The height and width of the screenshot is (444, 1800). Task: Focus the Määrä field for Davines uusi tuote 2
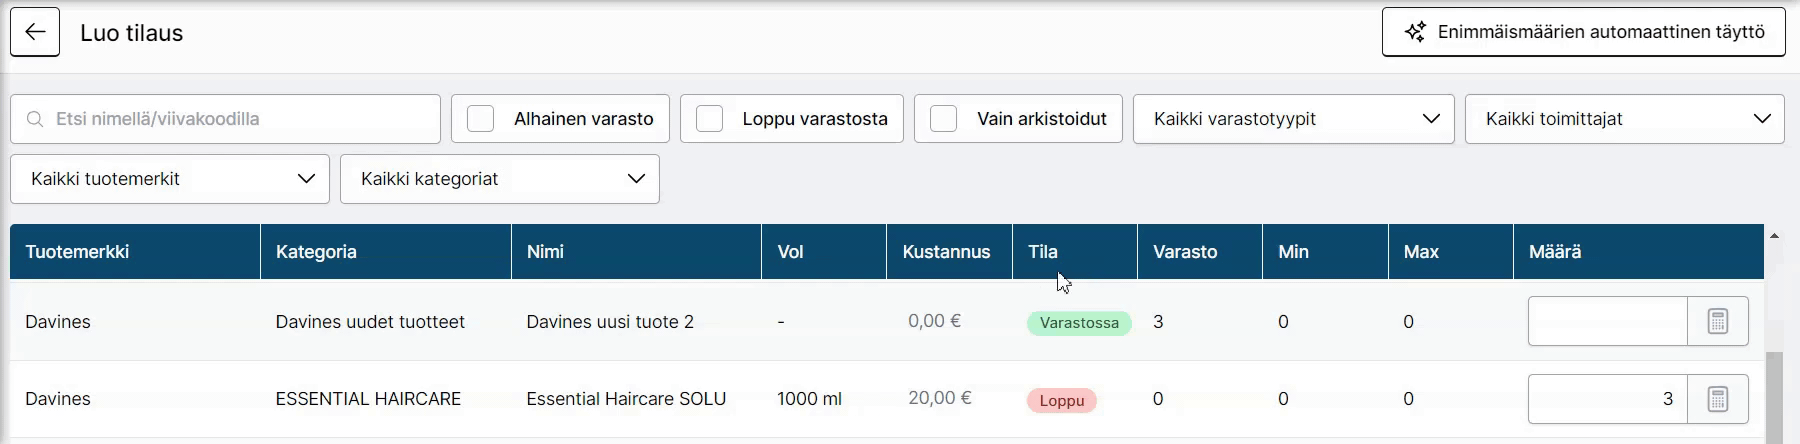click(x=1608, y=321)
